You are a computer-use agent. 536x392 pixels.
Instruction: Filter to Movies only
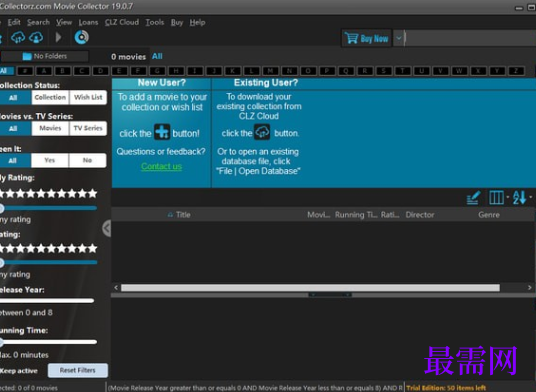click(50, 129)
